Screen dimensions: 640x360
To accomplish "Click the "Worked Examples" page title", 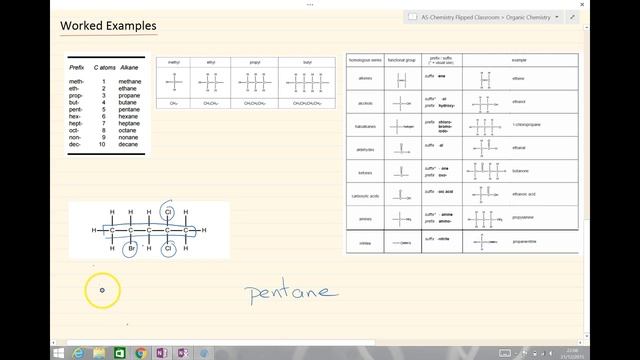I will tap(108, 26).
